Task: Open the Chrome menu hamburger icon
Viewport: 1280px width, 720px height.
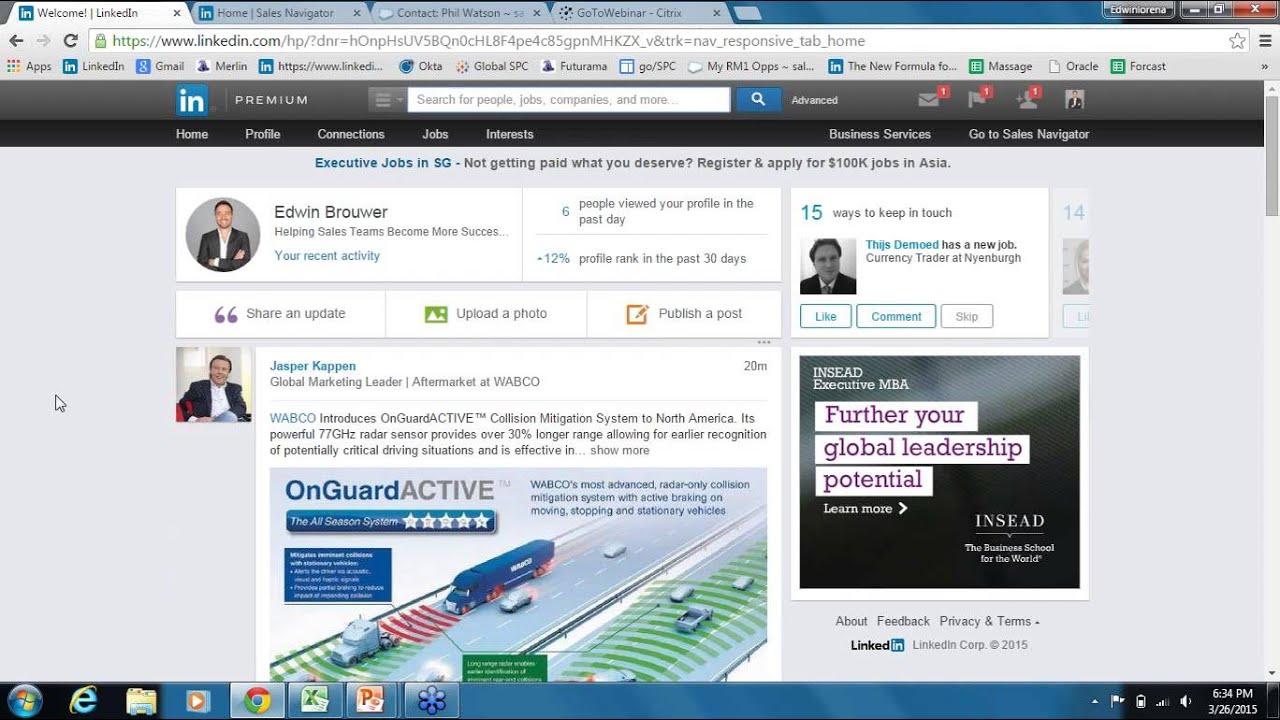Action: (x=1264, y=41)
